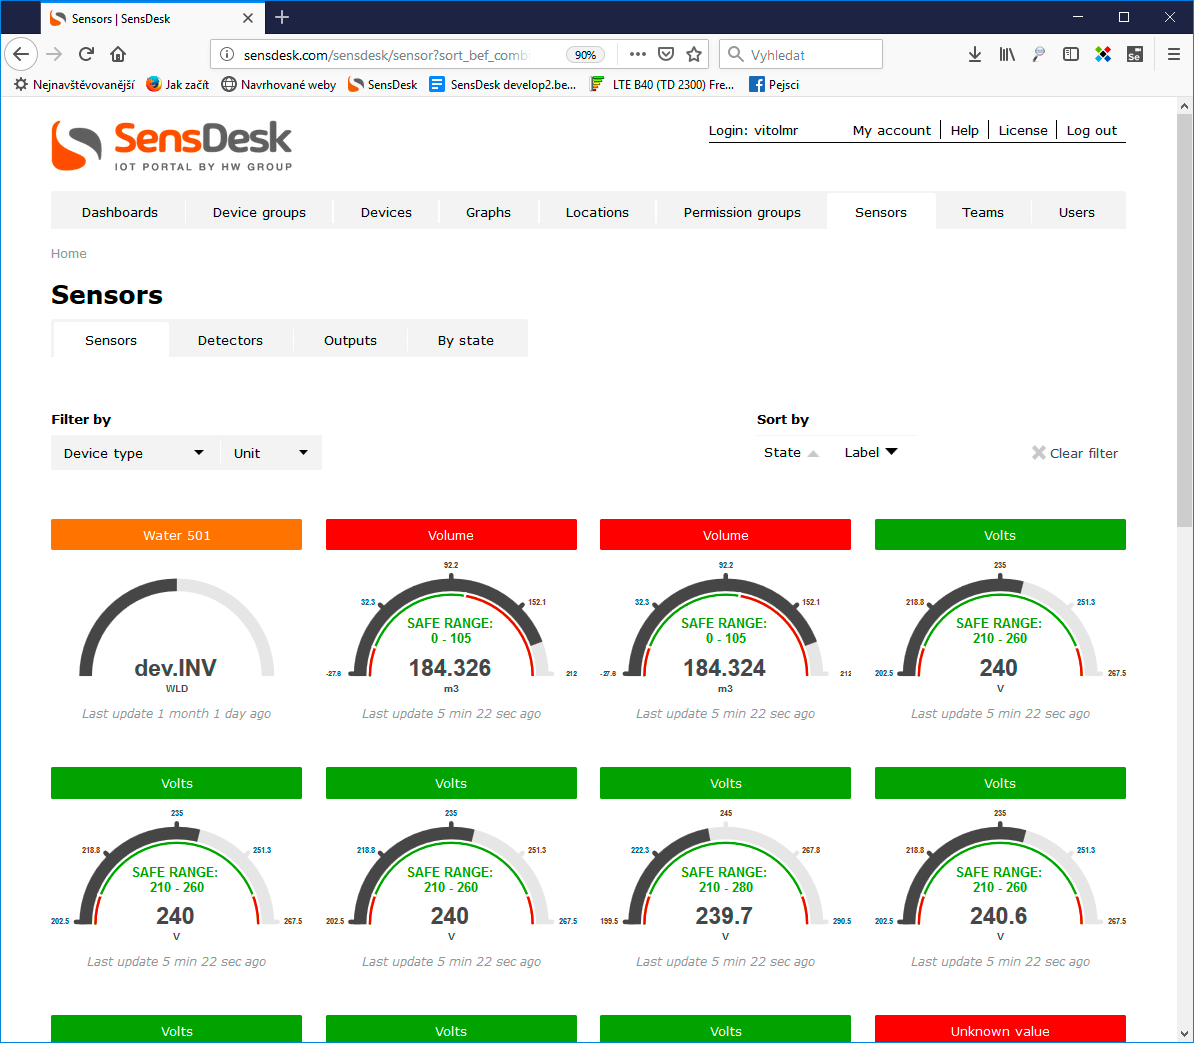Click the 184.326 m3 Volume gauge
The image size is (1194, 1043).
click(x=451, y=628)
